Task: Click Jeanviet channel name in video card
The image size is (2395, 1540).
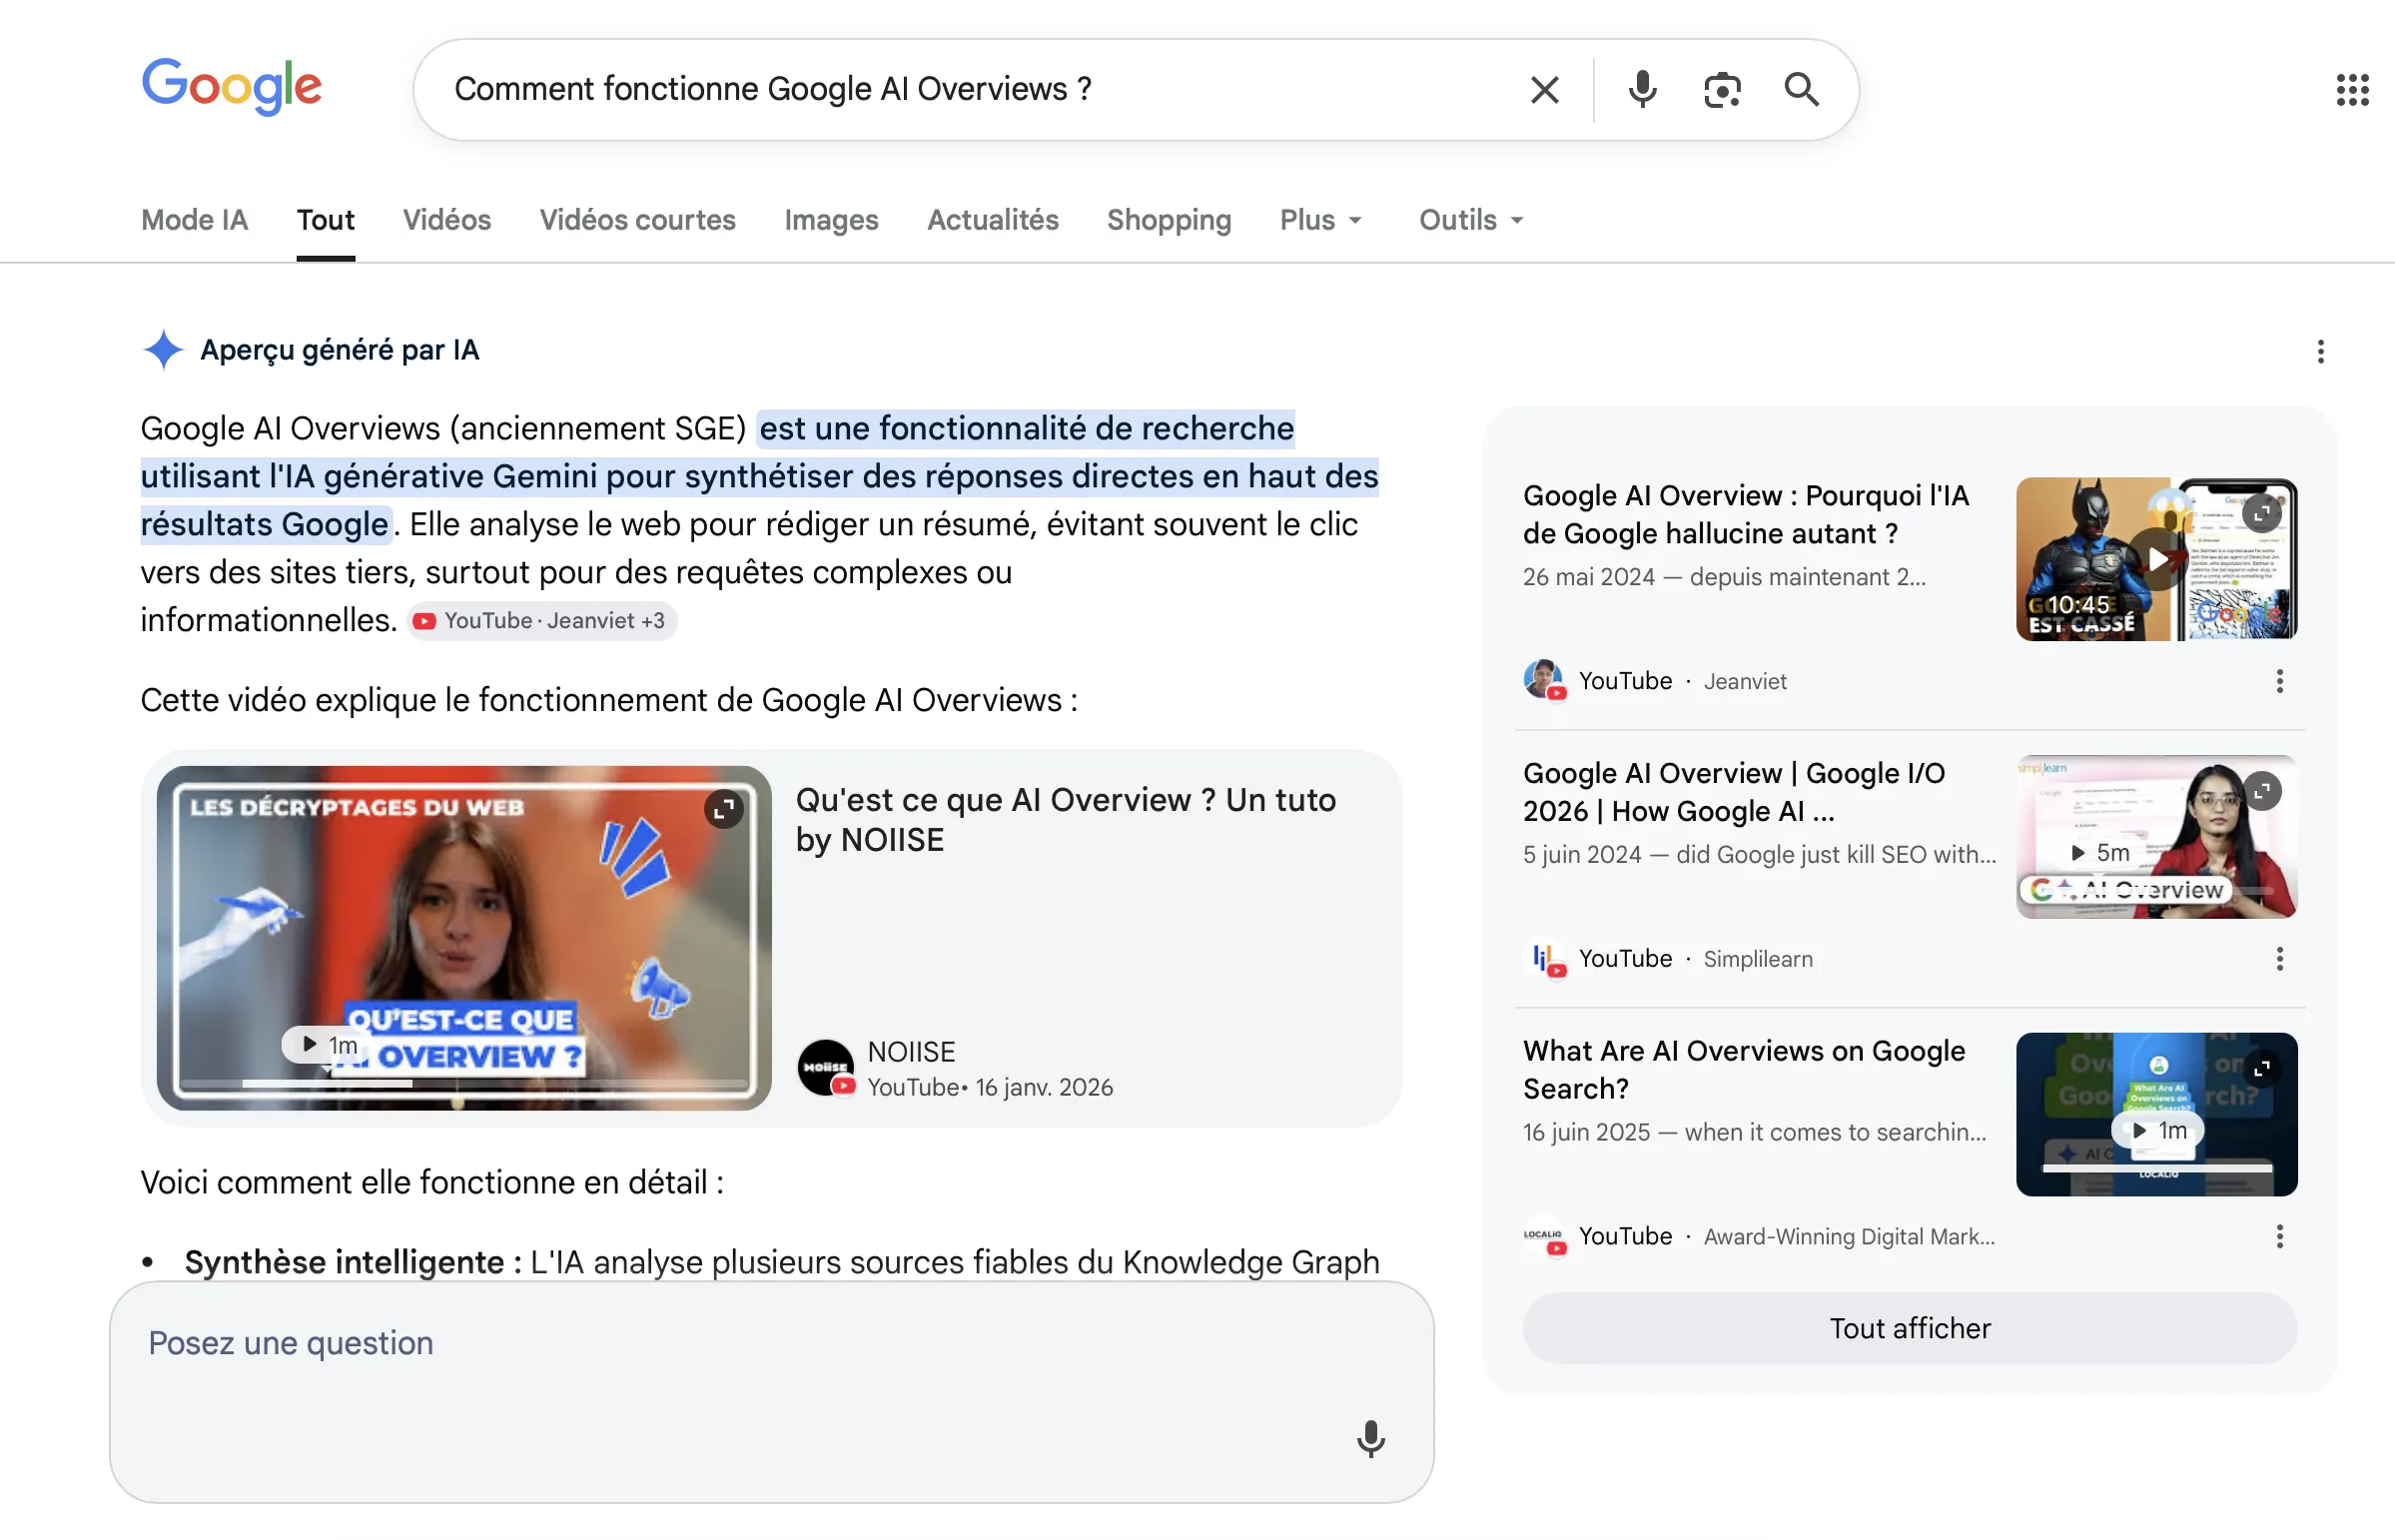Action: 1744,681
